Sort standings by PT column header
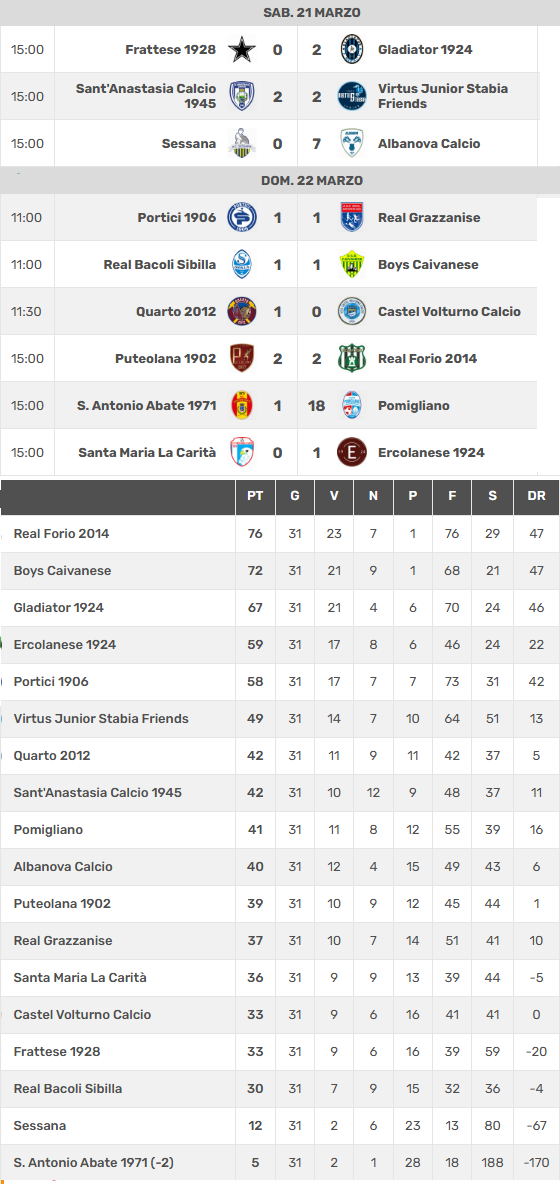Viewport: 560px width, 1184px height. (x=255, y=496)
